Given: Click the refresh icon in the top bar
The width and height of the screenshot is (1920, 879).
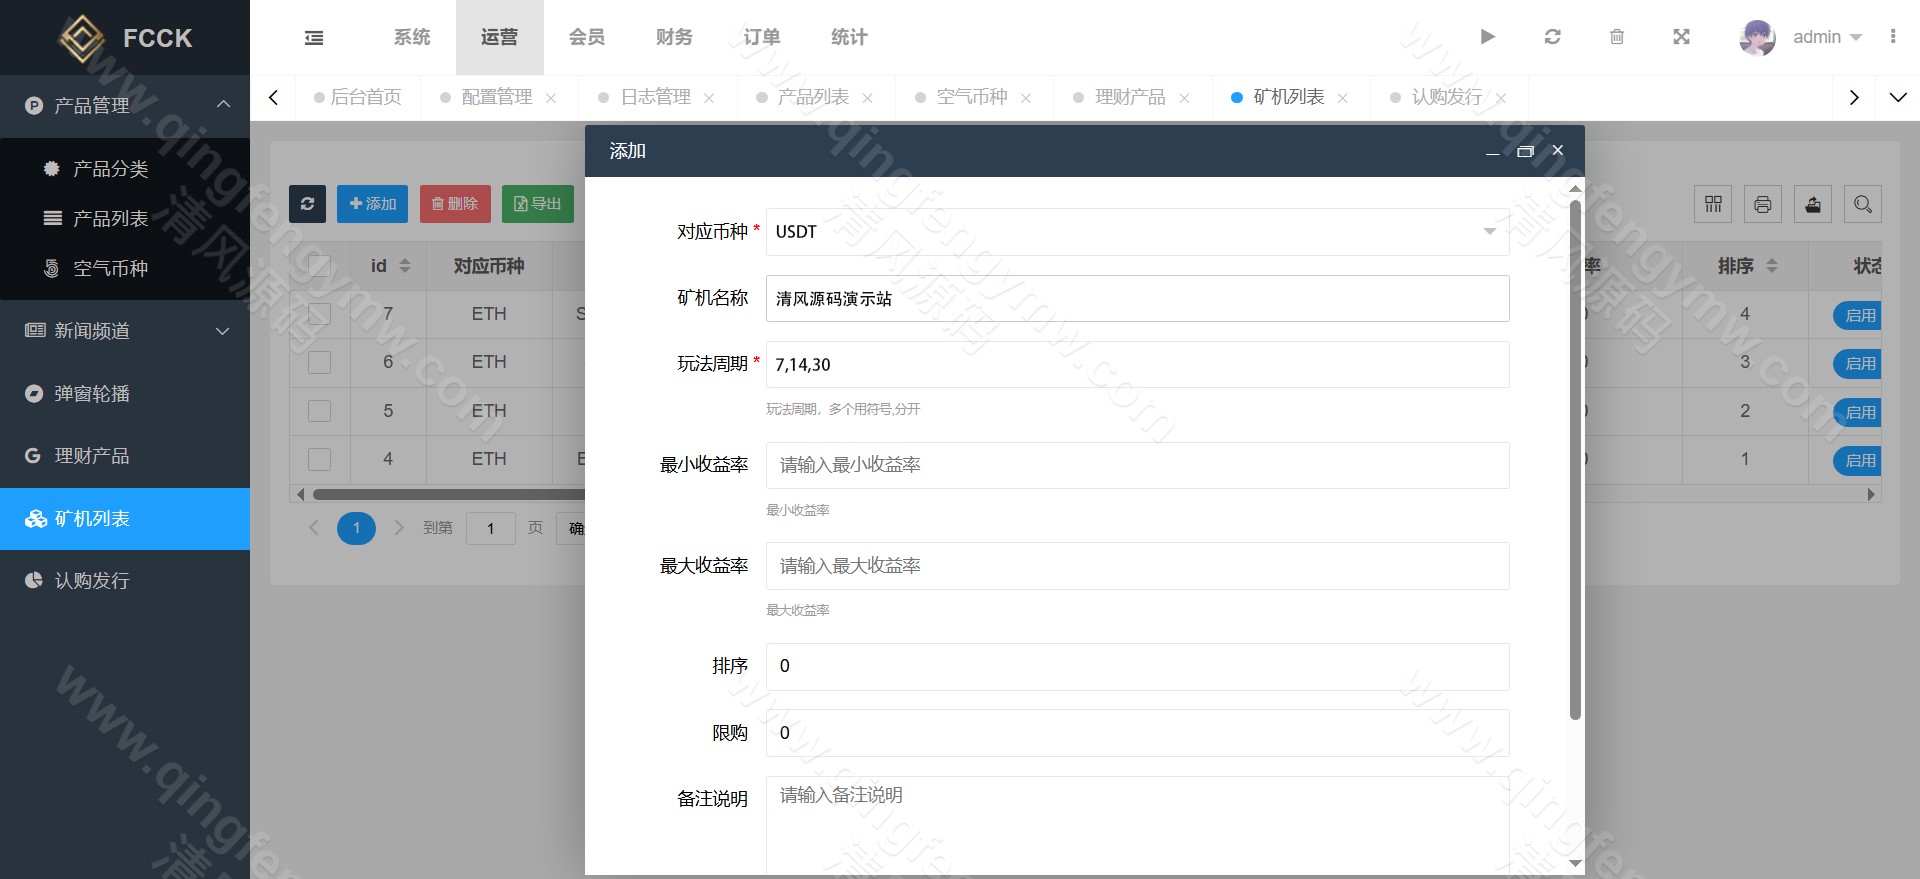Looking at the screenshot, I should click(x=1552, y=37).
